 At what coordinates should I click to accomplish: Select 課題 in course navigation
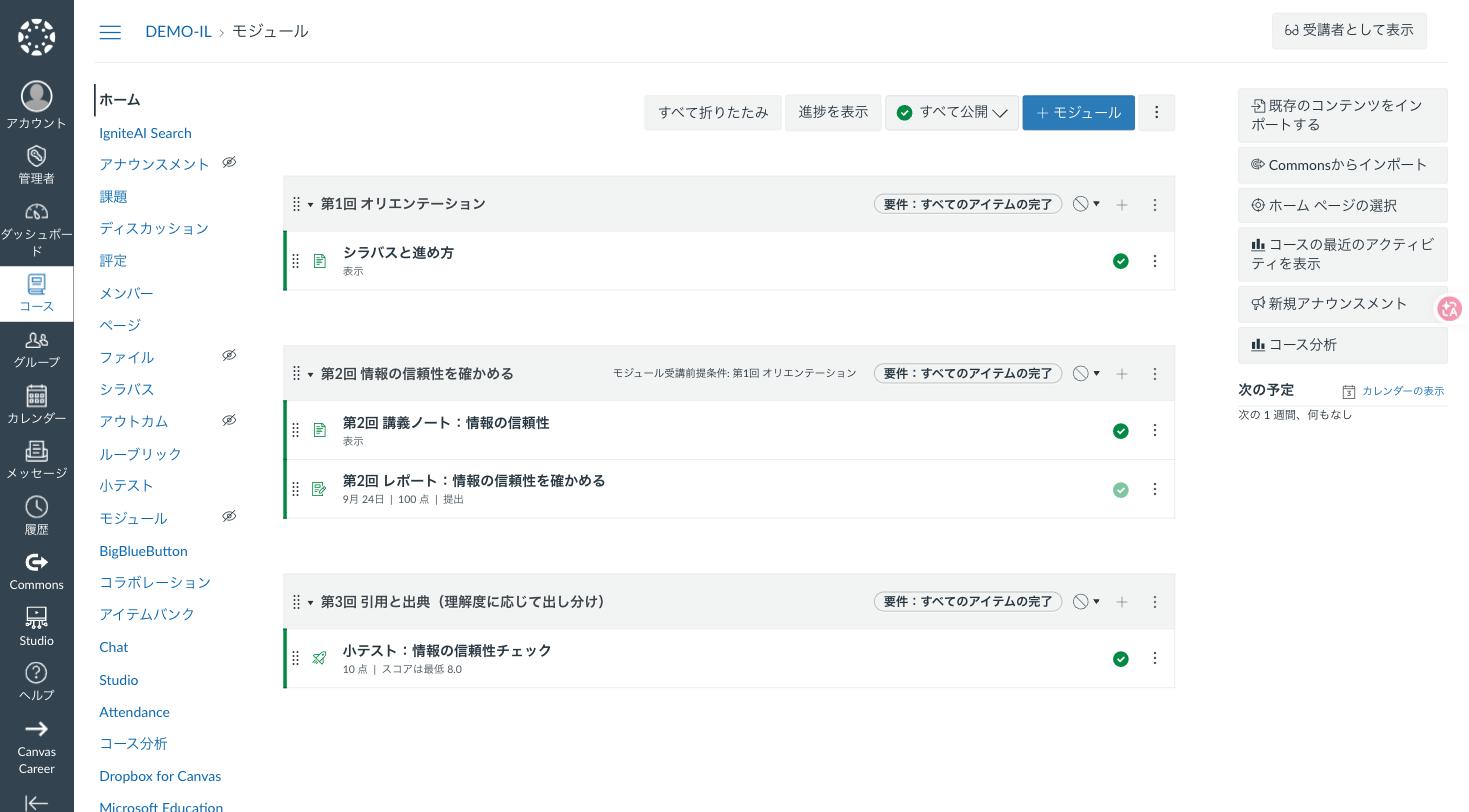(x=113, y=197)
